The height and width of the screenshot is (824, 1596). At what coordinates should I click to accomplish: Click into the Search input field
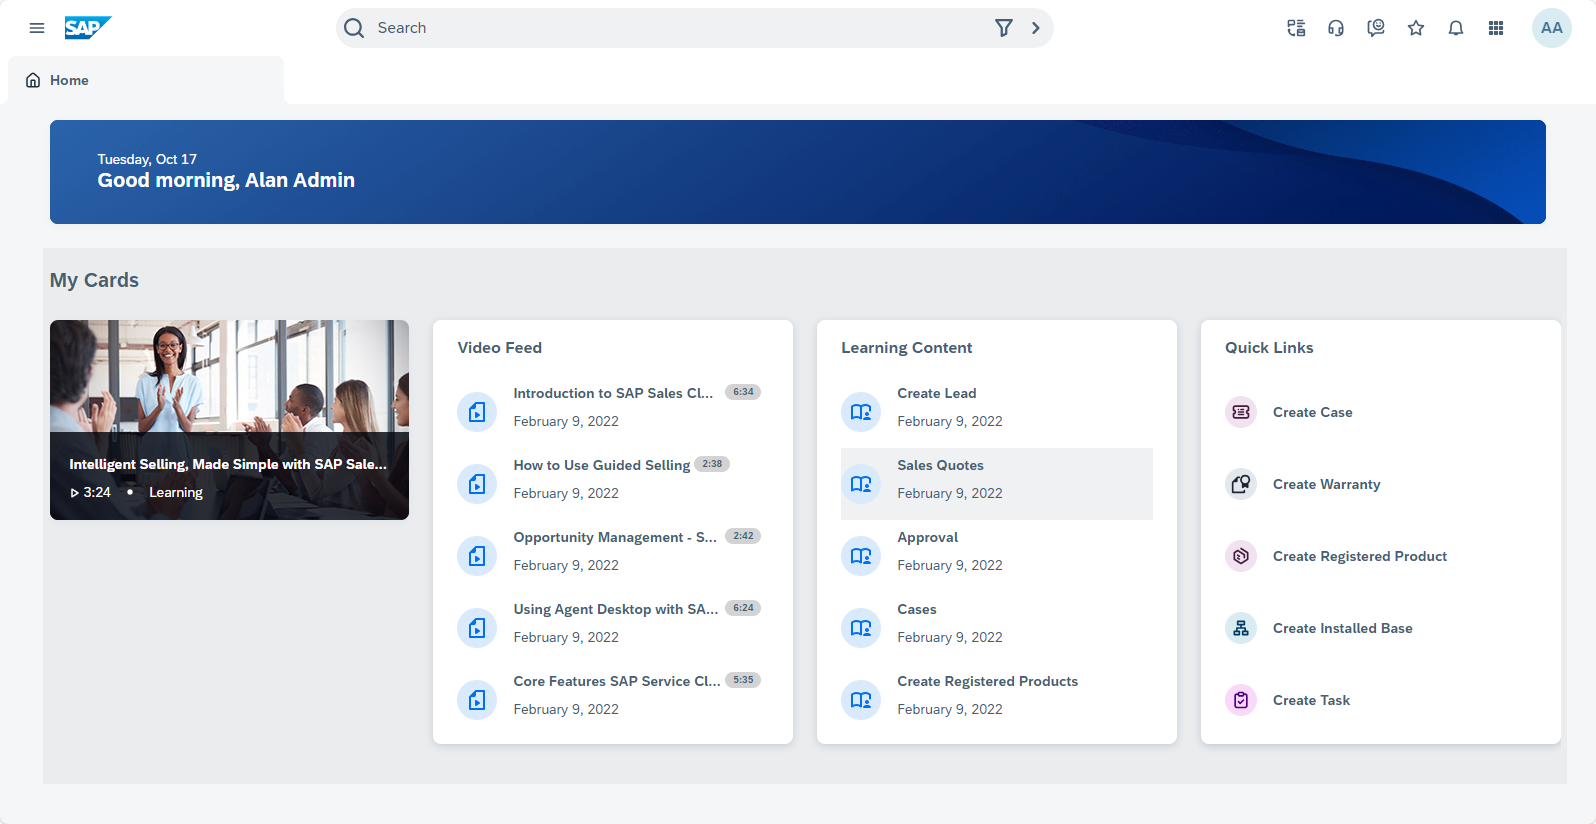pyautogui.click(x=680, y=28)
